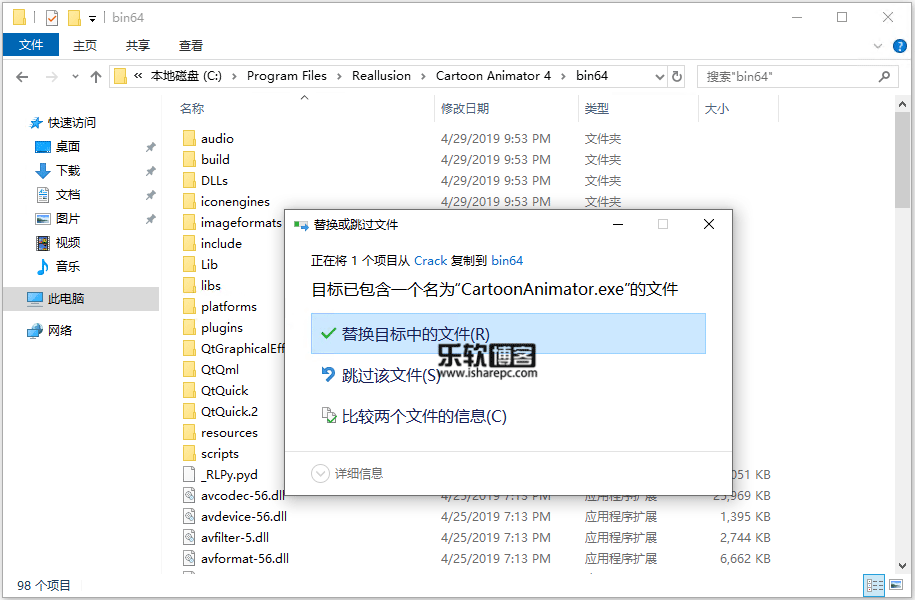Close the 替换或跳过文件 dialog
Image resolution: width=915 pixels, height=600 pixels.
click(709, 224)
